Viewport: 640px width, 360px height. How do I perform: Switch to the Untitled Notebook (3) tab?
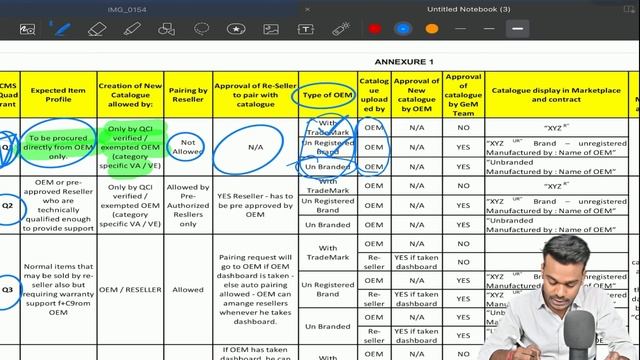point(469,9)
